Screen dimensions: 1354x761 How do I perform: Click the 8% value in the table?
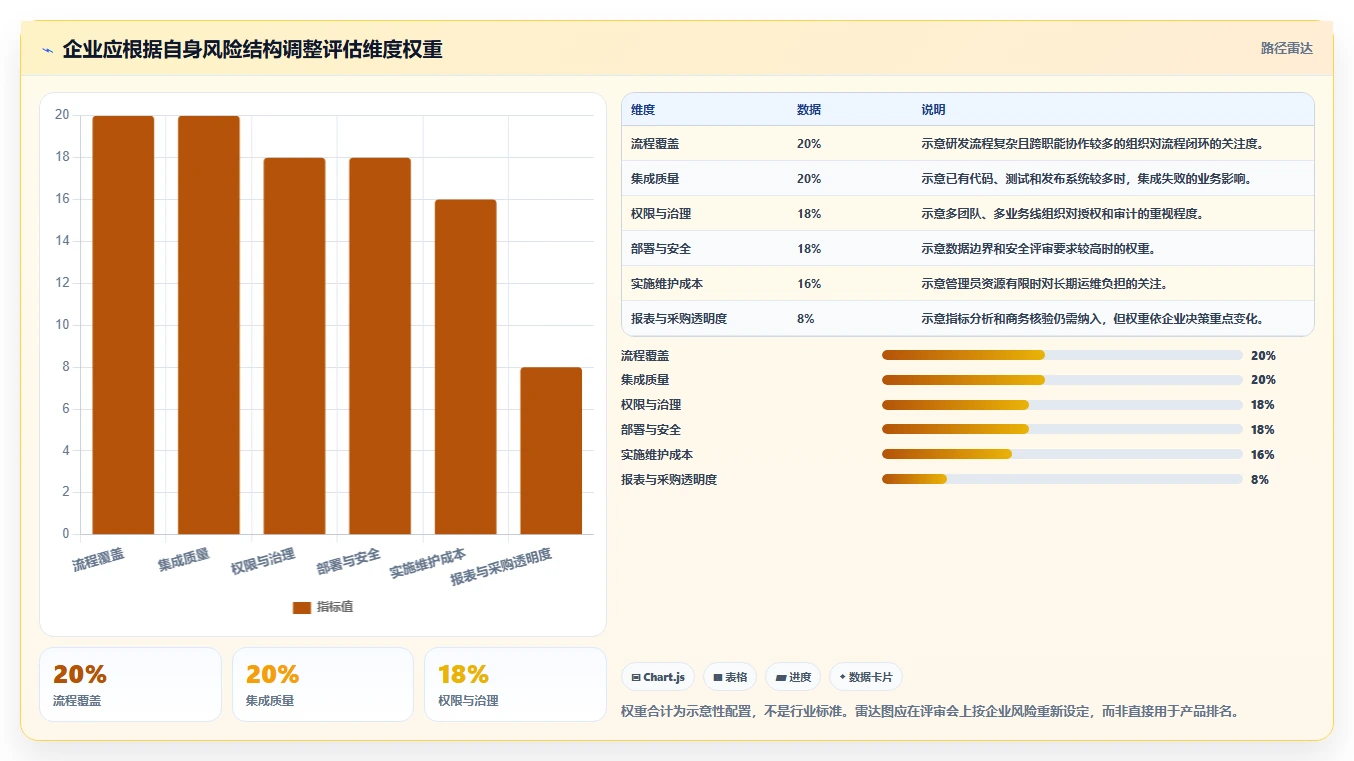coord(806,319)
